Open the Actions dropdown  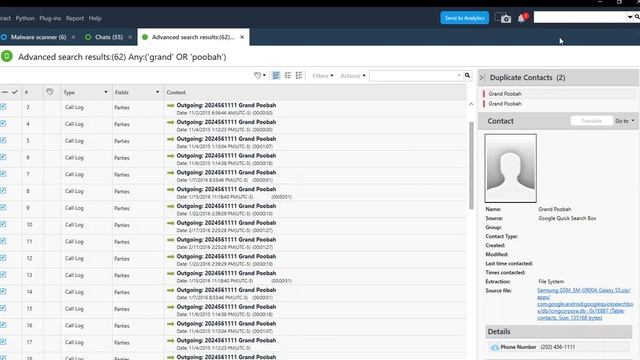pos(353,76)
